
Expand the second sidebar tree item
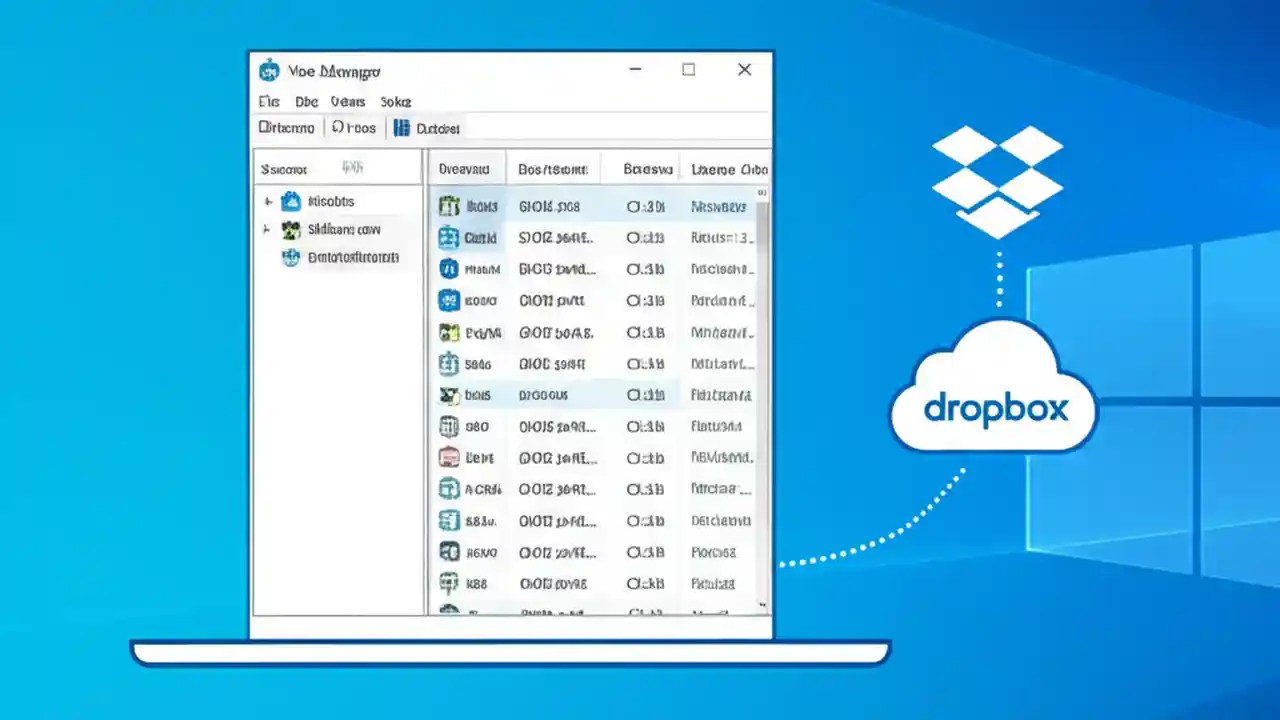tap(268, 229)
